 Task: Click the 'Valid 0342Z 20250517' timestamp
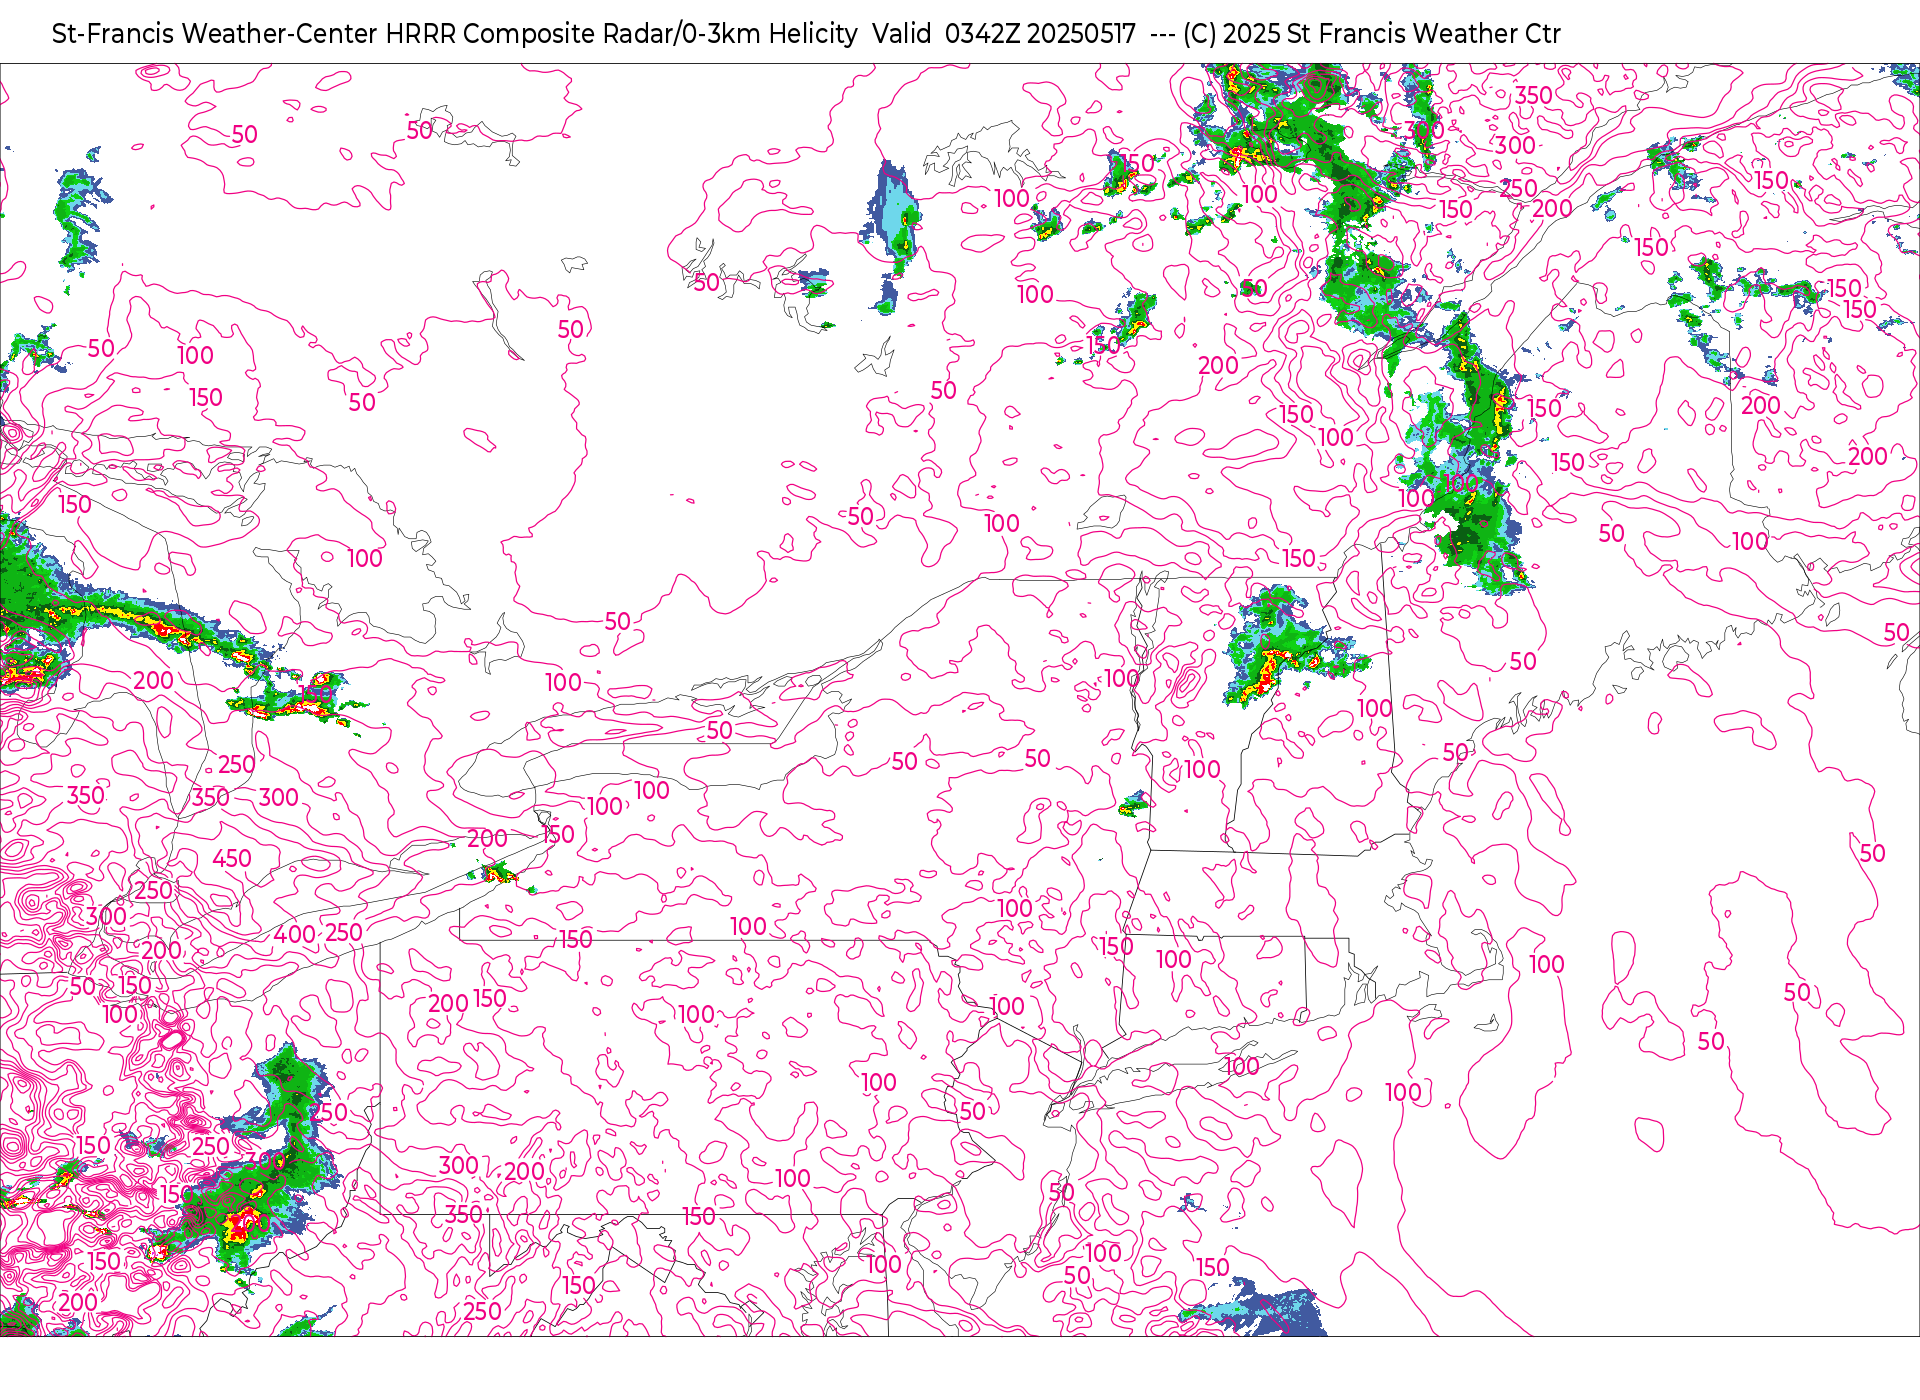point(1004,34)
